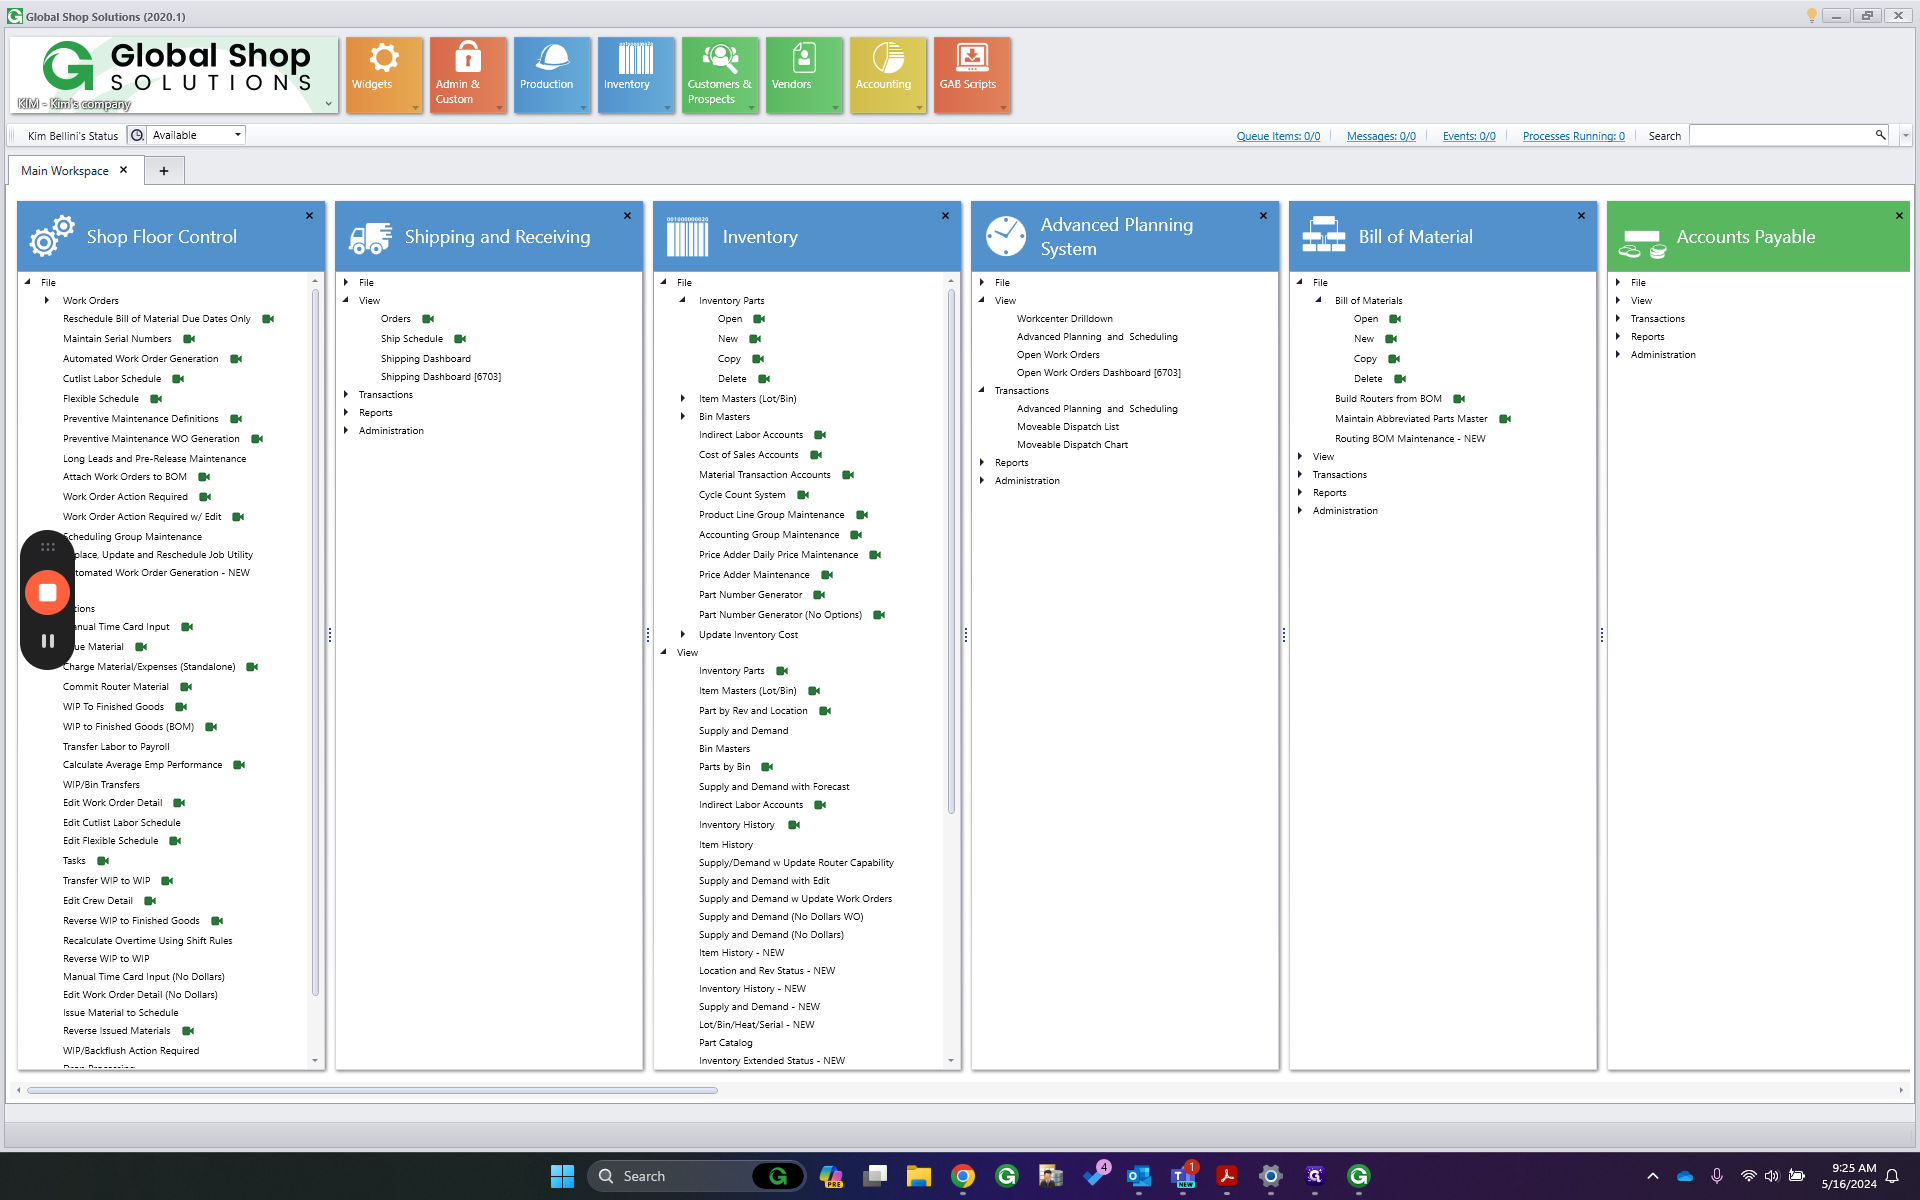Open the Accounting module tile
The height and width of the screenshot is (1200, 1920).
[888, 75]
